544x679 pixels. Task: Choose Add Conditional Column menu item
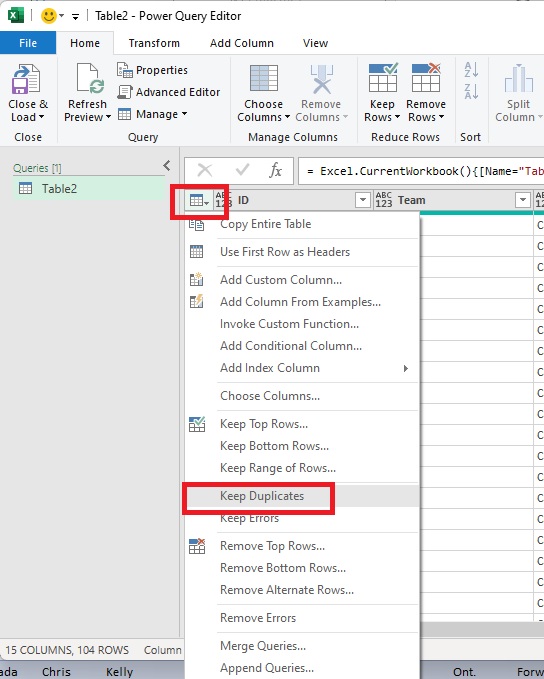302,346
